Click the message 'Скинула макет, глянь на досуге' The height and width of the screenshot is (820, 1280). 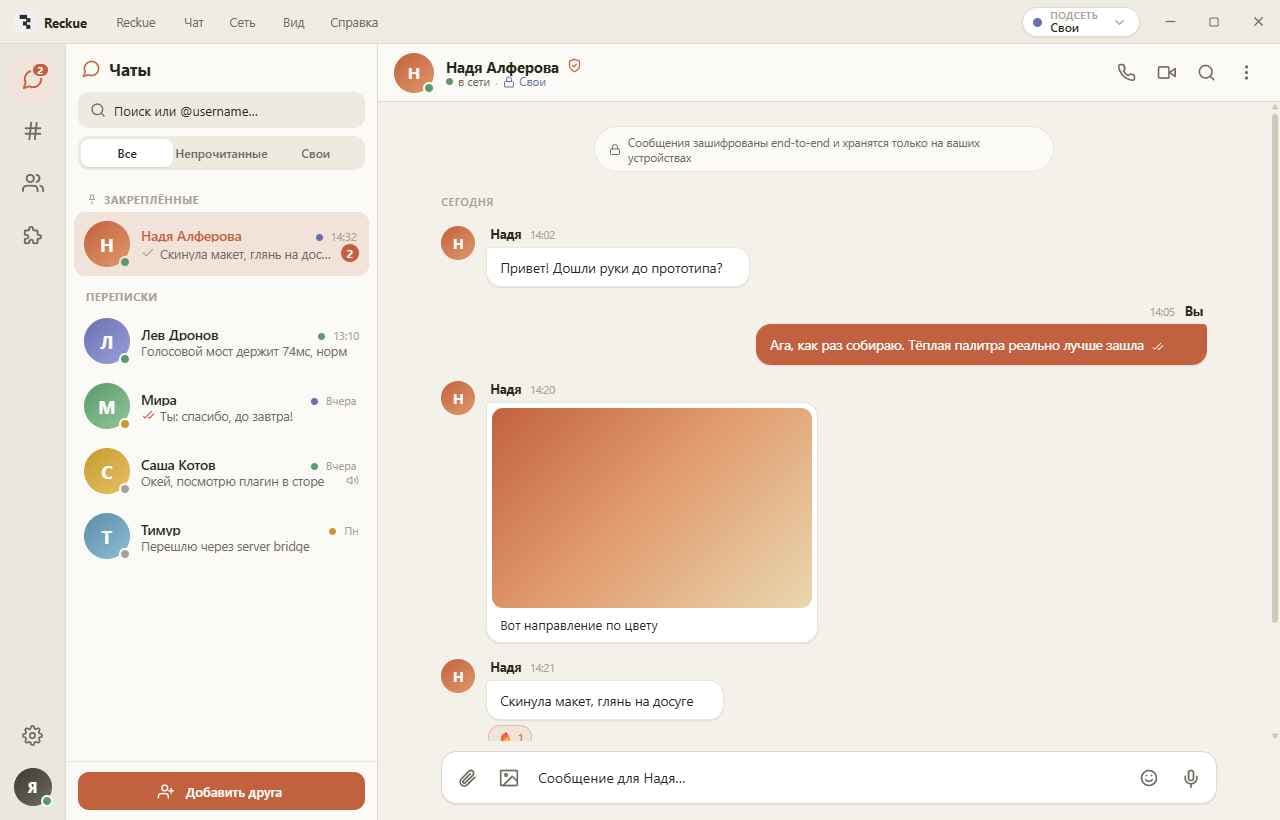pyautogui.click(x=604, y=701)
